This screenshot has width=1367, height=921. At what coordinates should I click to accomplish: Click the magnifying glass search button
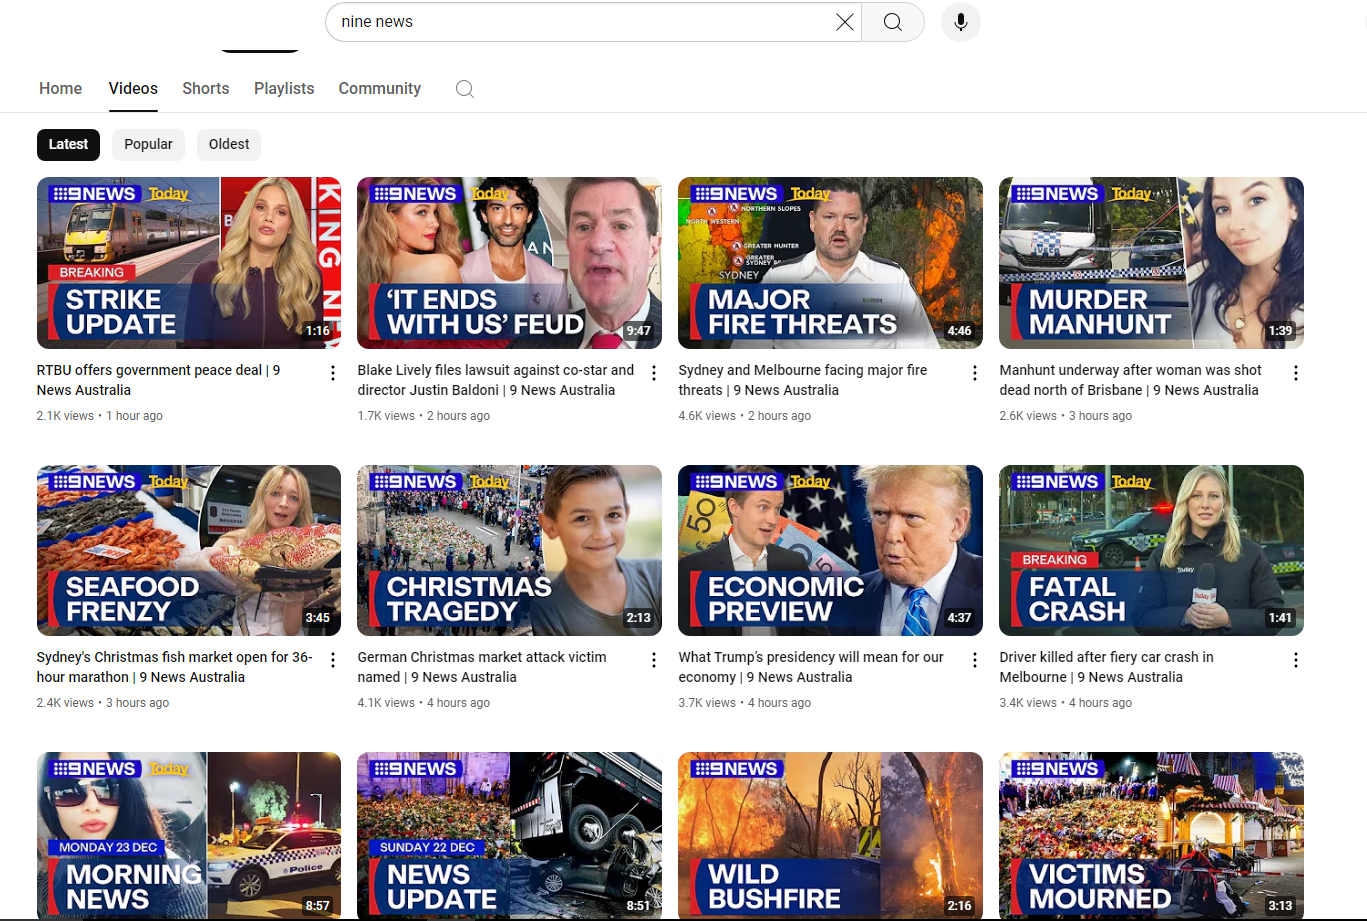pos(893,22)
